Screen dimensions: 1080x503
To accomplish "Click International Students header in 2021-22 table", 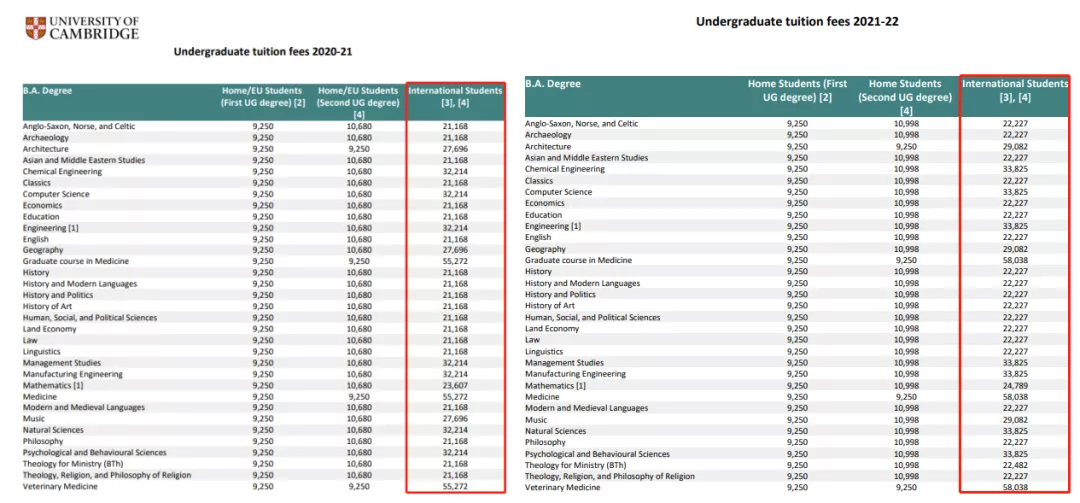I will [x=1014, y=91].
